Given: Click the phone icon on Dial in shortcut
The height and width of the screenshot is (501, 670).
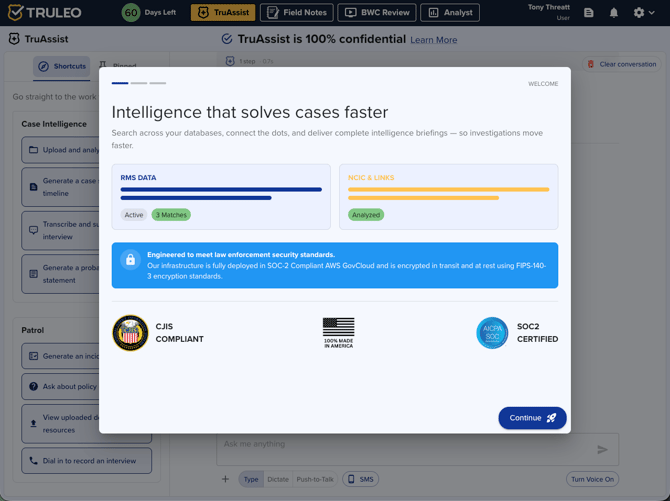Looking at the screenshot, I should [x=33, y=461].
